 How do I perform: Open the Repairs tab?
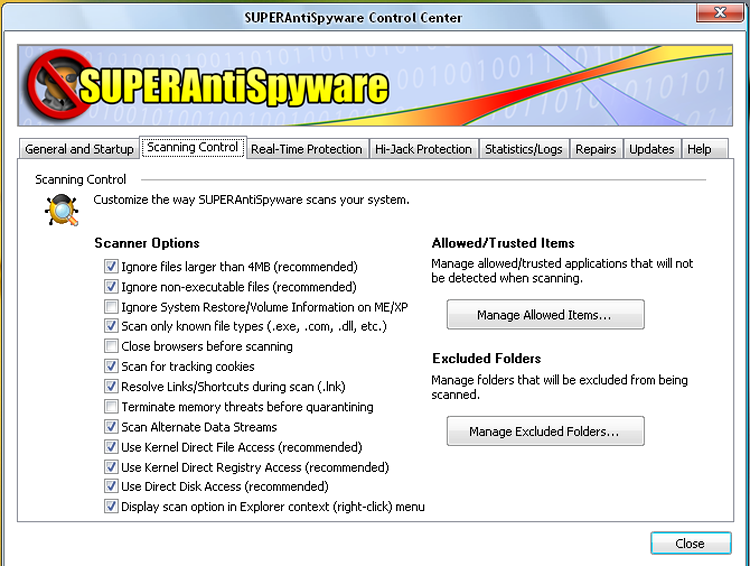click(x=596, y=149)
